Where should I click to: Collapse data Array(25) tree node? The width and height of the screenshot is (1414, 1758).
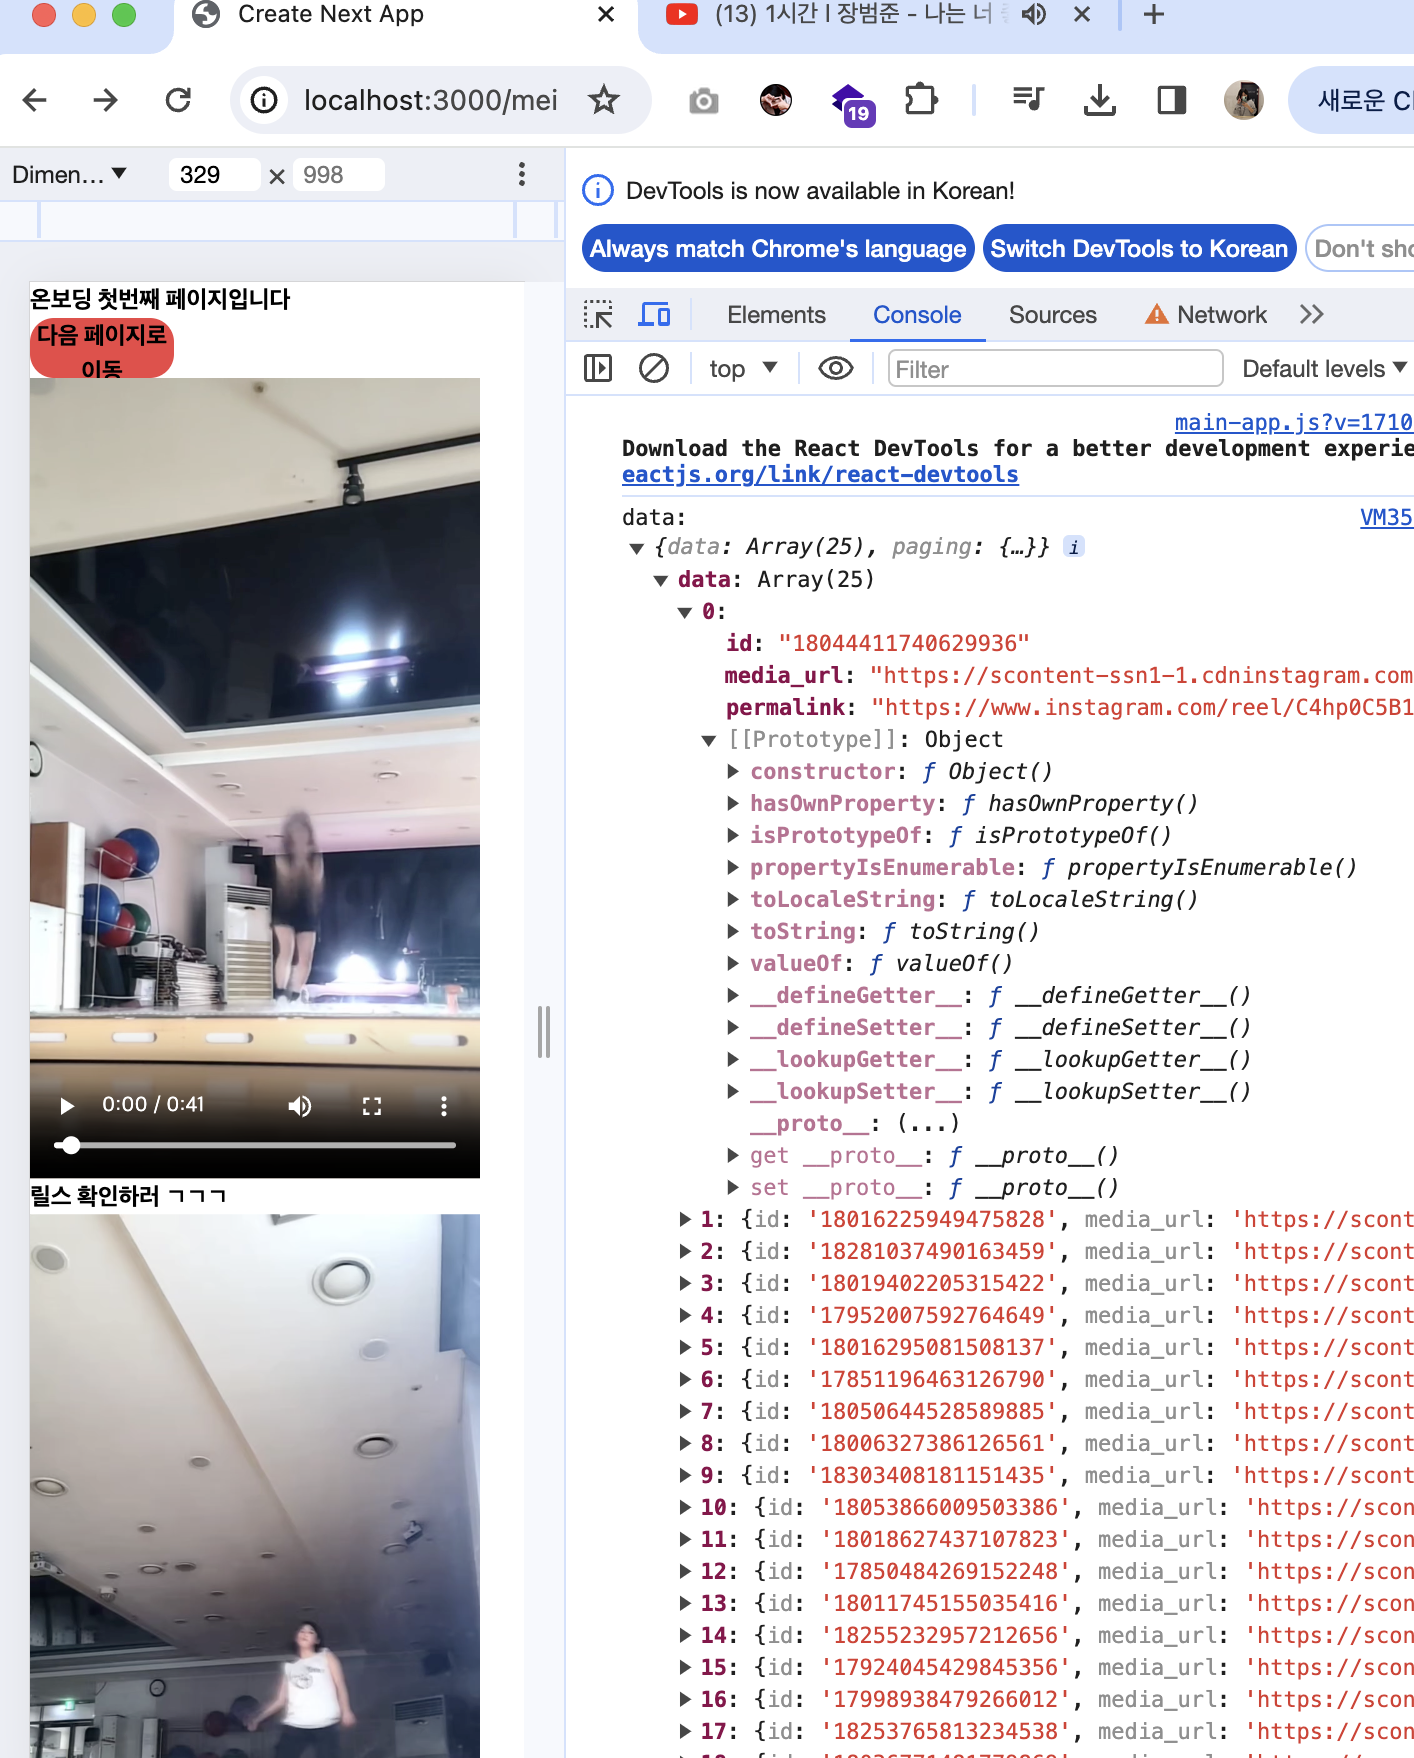point(660,580)
